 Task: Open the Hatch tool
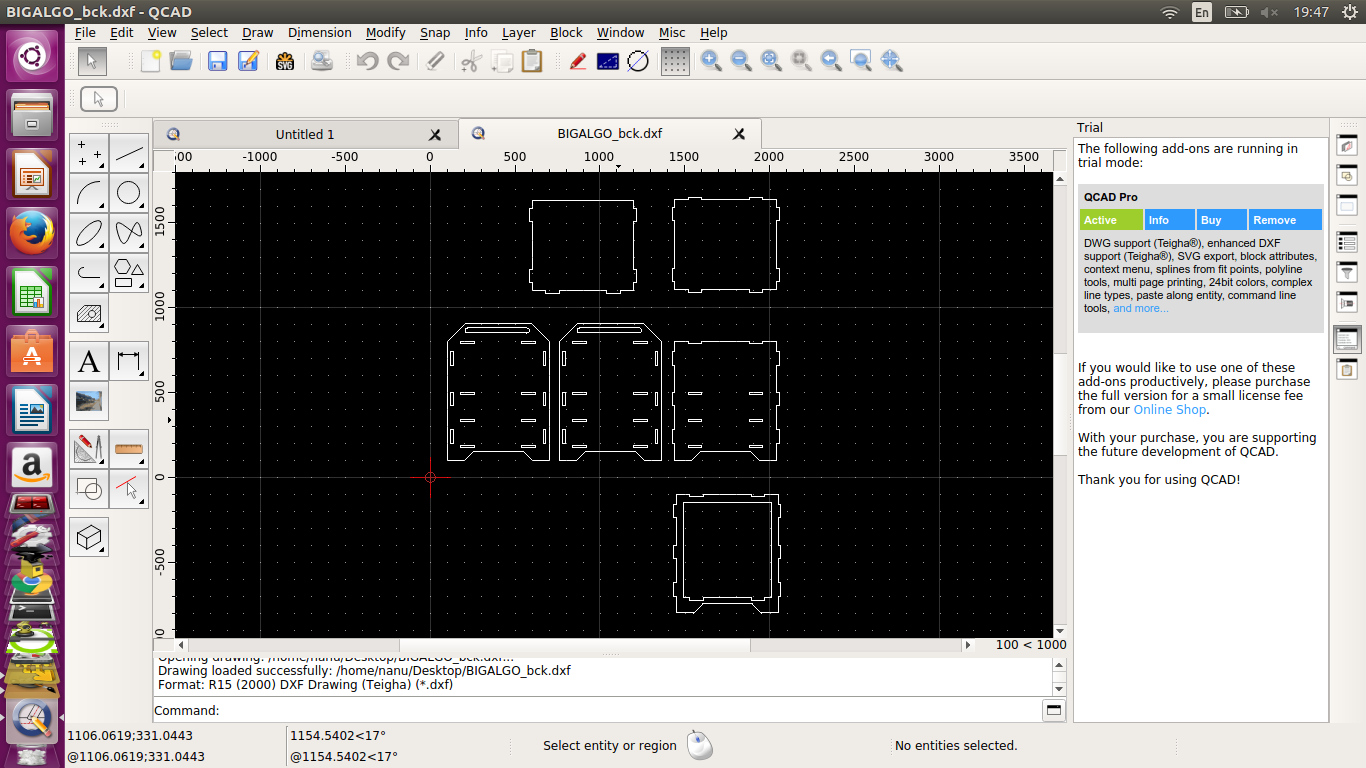pyautogui.click(x=89, y=313)
